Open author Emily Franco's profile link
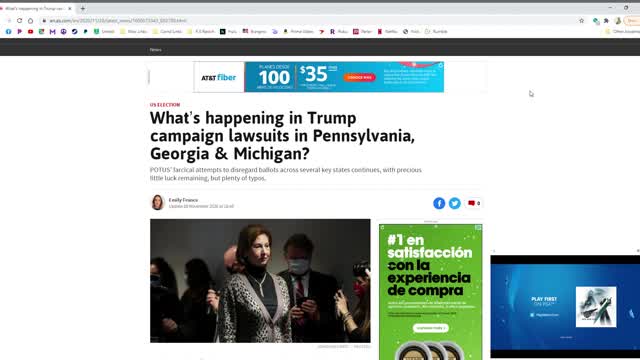The width and height of the screenshot is (640, 360). (x=183, y=200)
